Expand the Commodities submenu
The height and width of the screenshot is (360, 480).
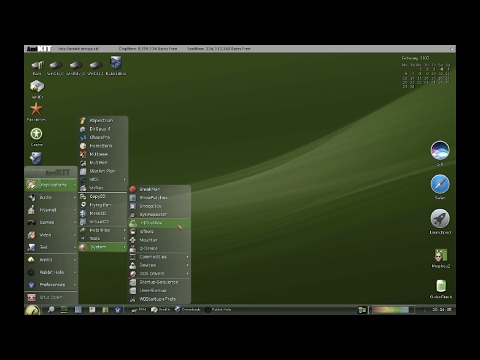(x=159, y=257)
